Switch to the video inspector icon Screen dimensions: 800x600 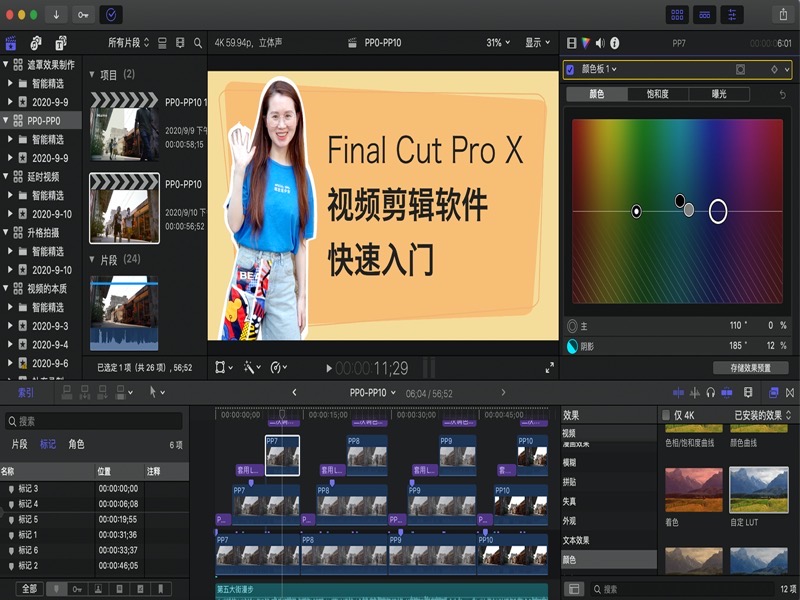point(571,43)
